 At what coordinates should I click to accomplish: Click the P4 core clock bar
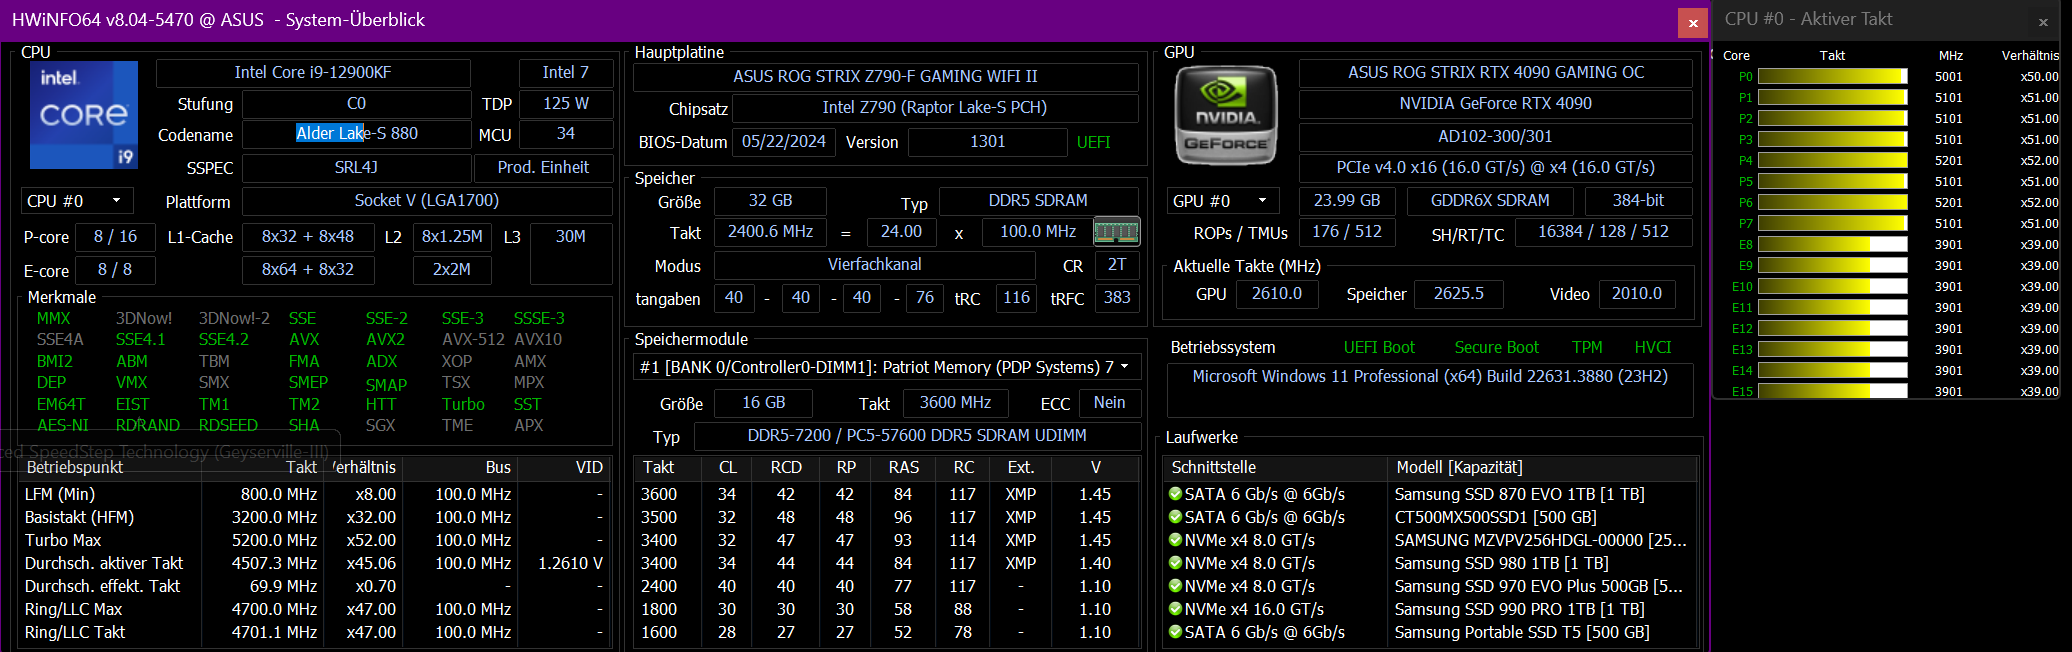pyautogui.click(x=1832, y=160)
